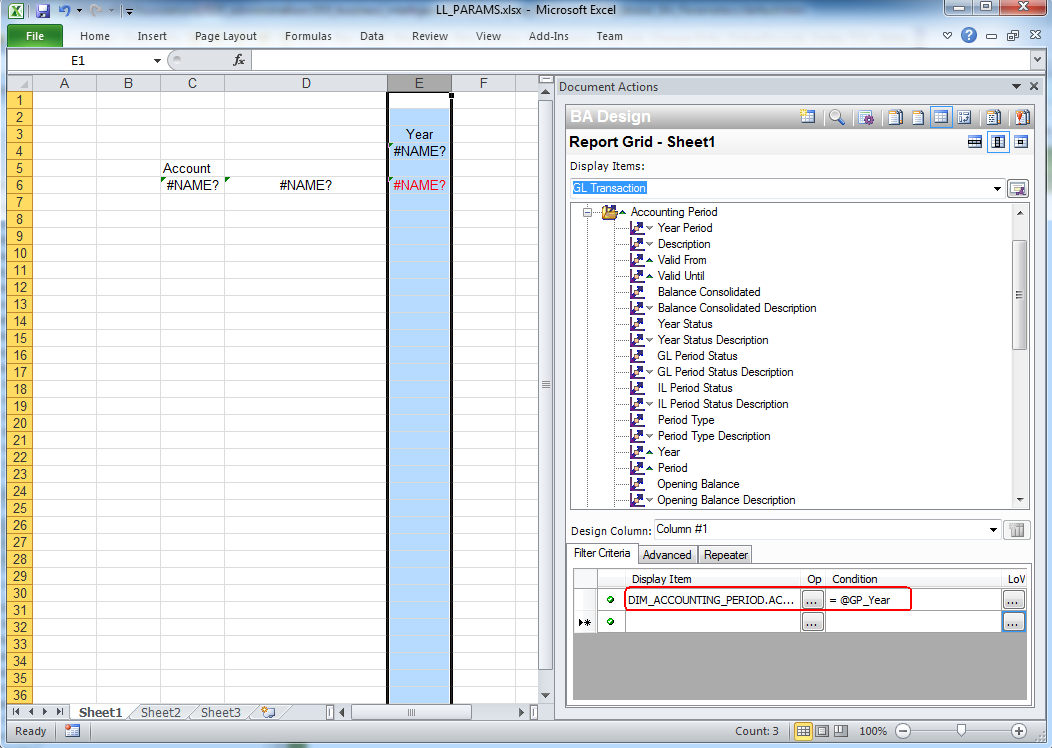The width and height of the screenshot is (1052, 748).
Task: Select Year Period in the tree
Action: 684,228
